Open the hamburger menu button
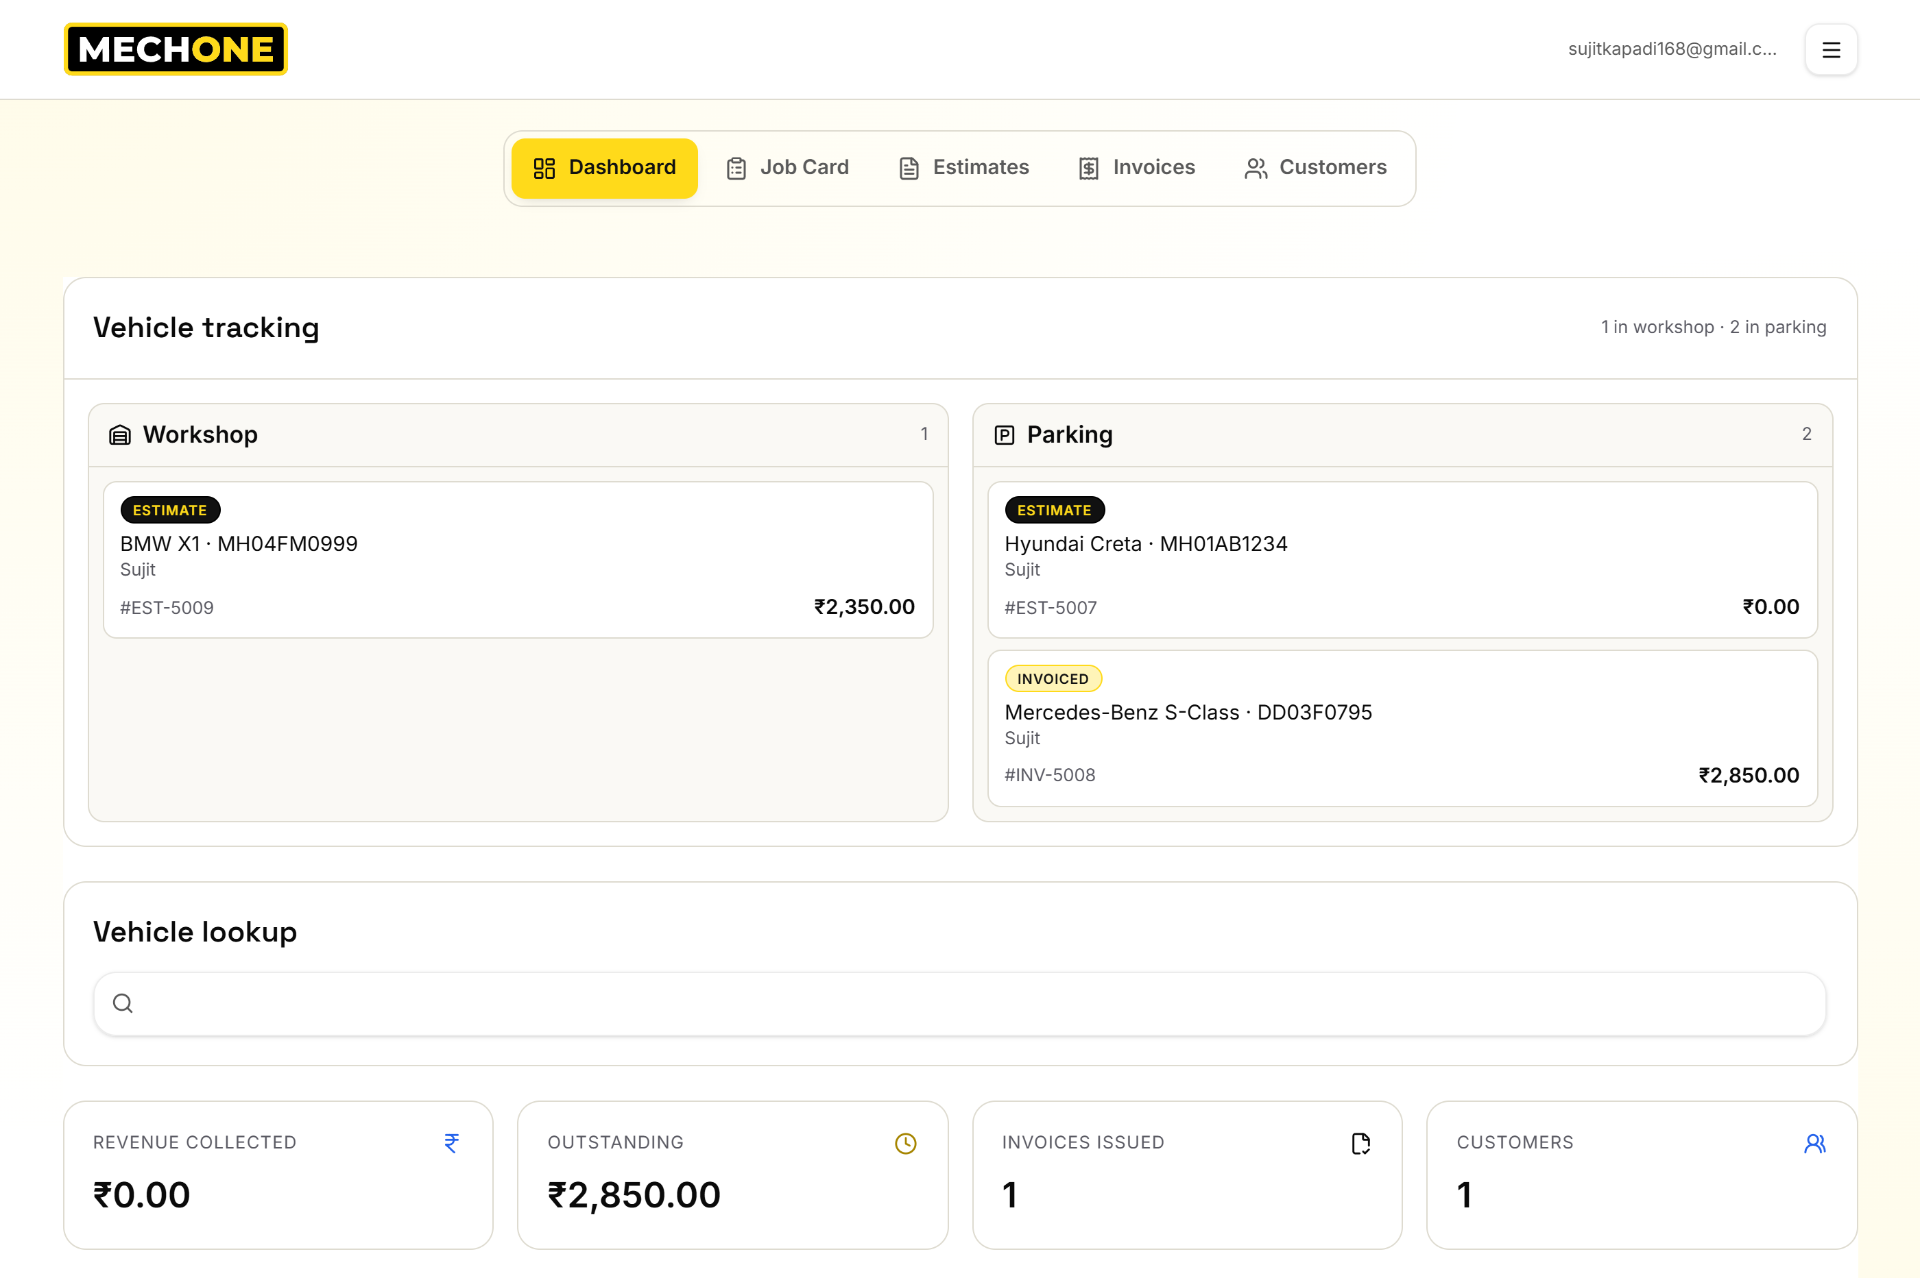 [x=1831, y=50]
